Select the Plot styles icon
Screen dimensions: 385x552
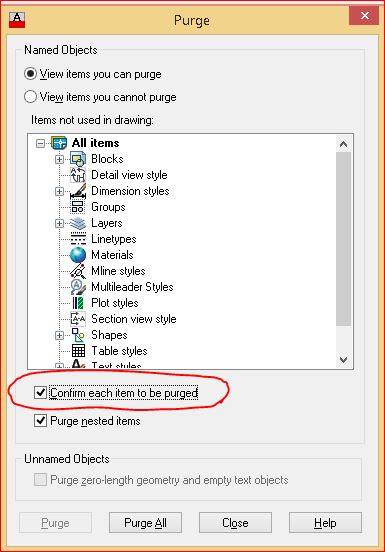click(x=78, y=303)
